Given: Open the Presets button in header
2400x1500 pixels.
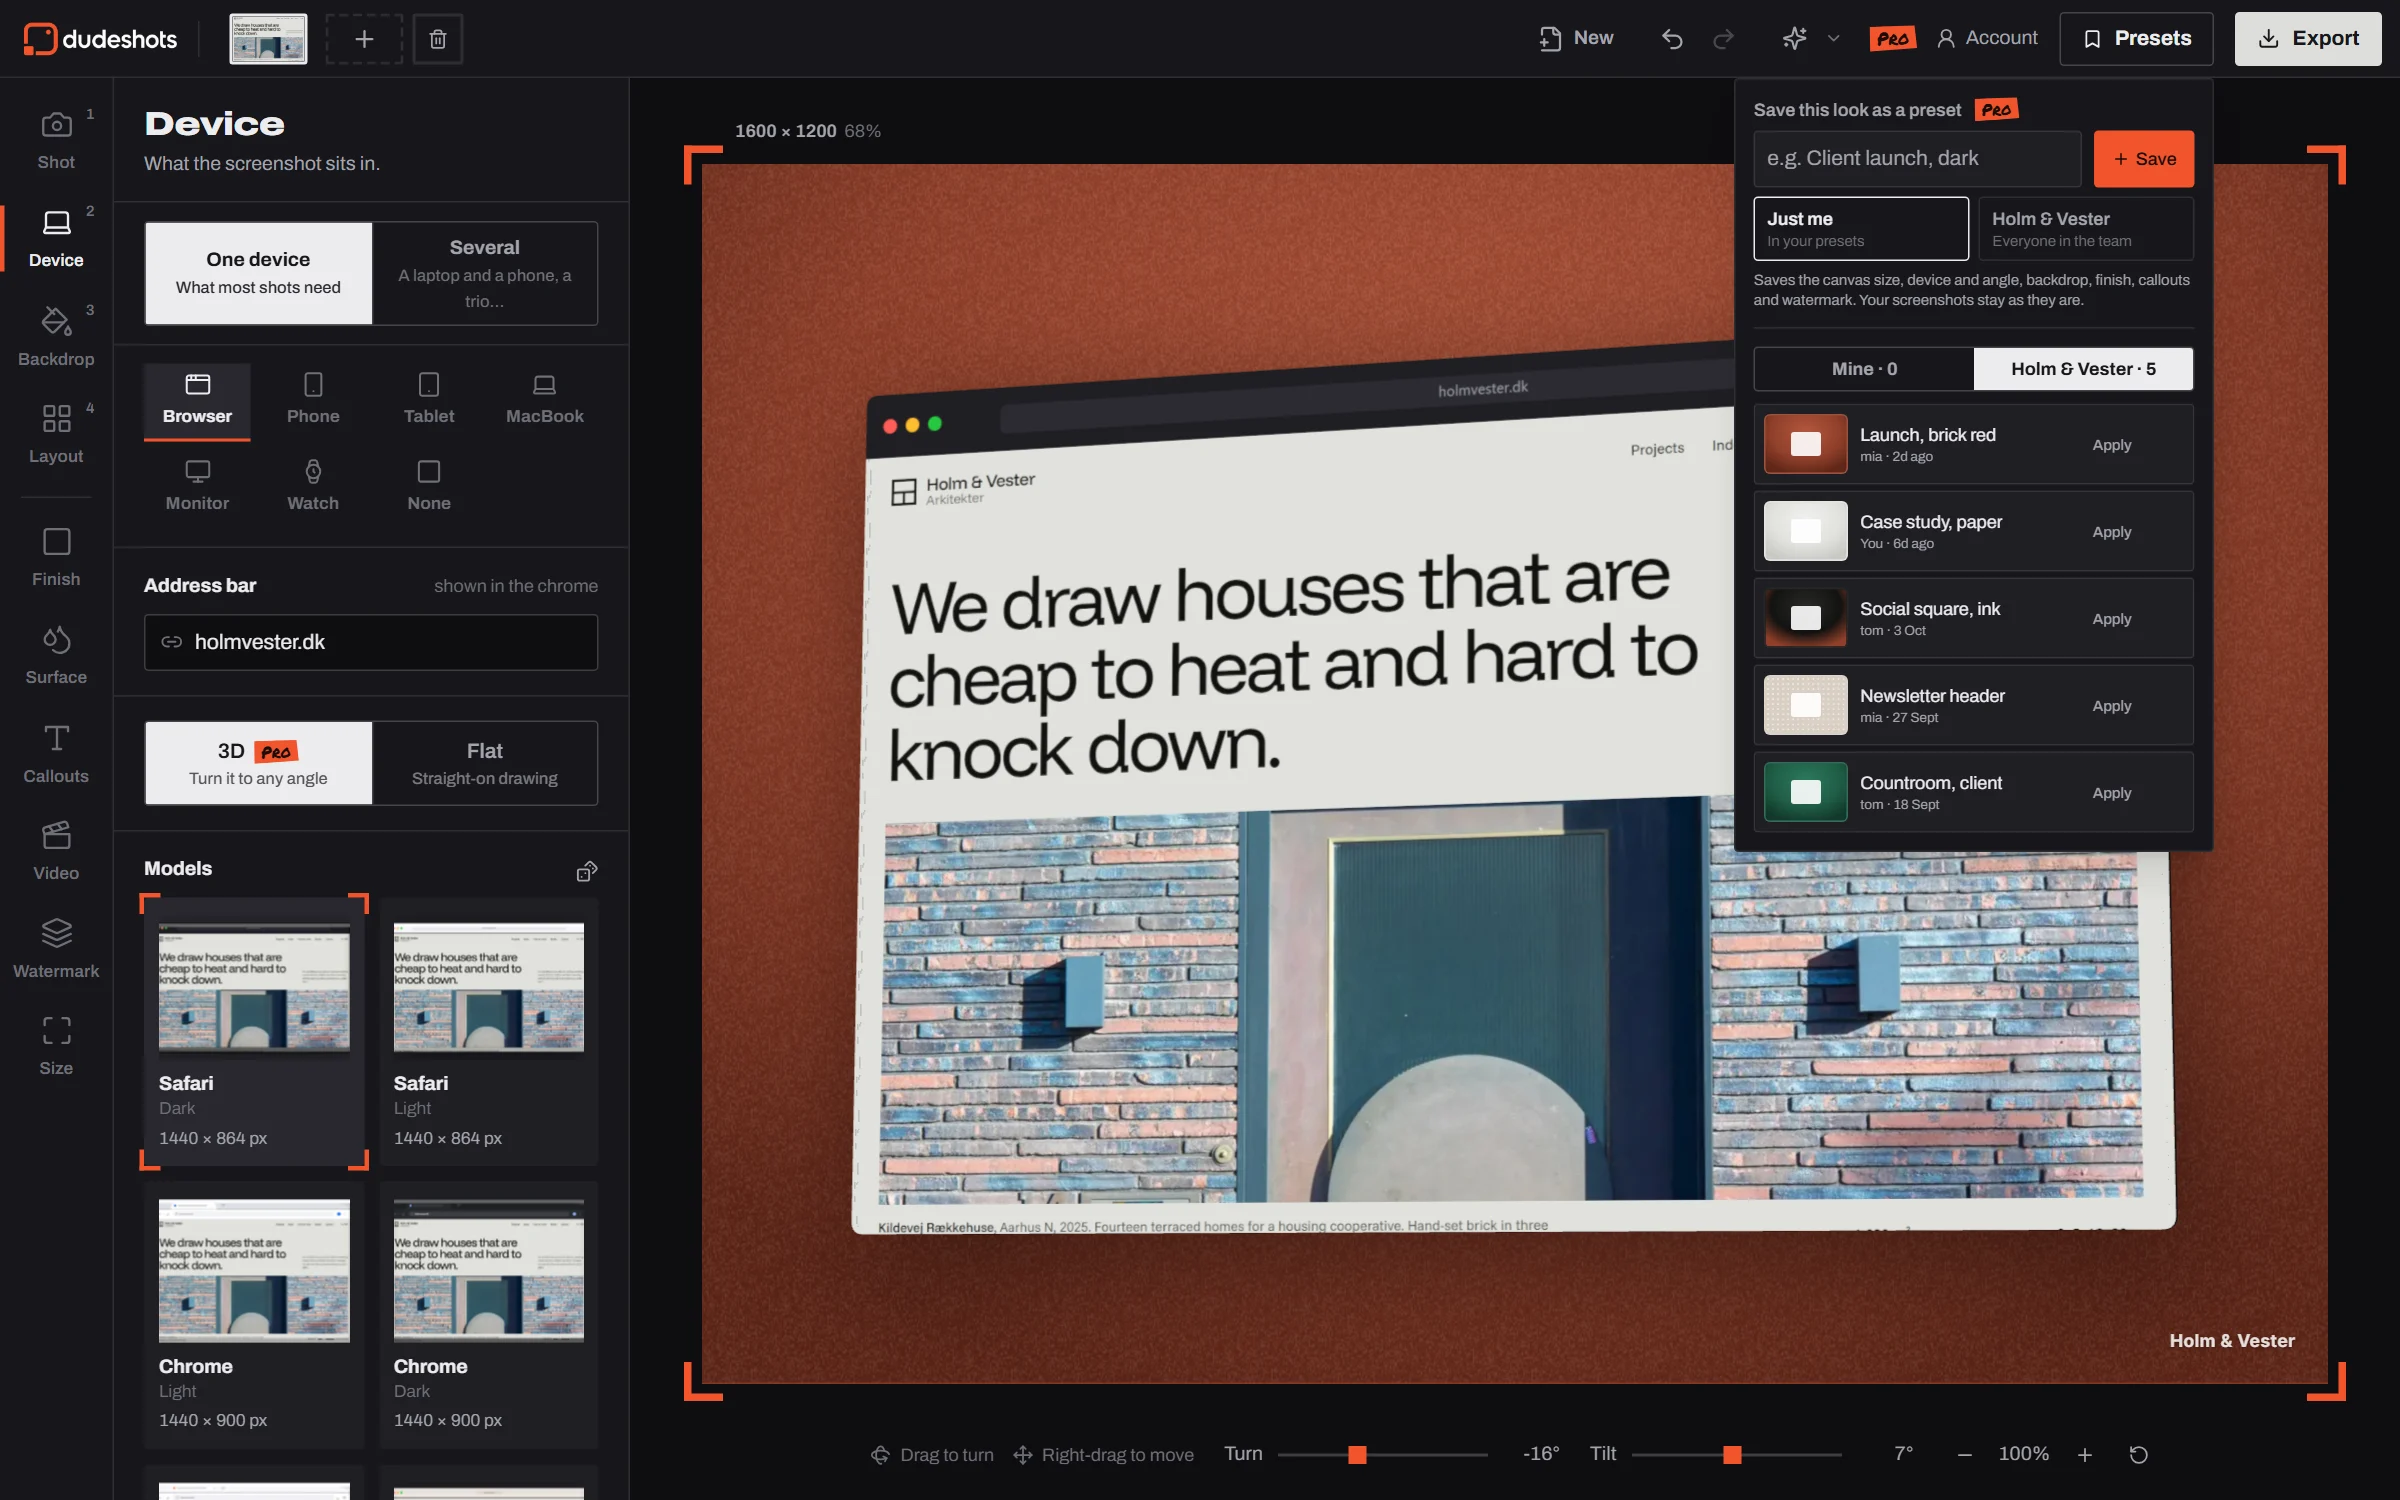Looking at the screenshot, I should click(x=2136, y=39).
